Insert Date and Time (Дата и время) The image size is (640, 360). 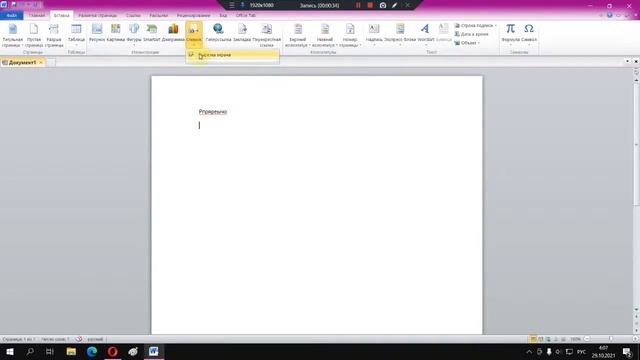click(471, 34)
